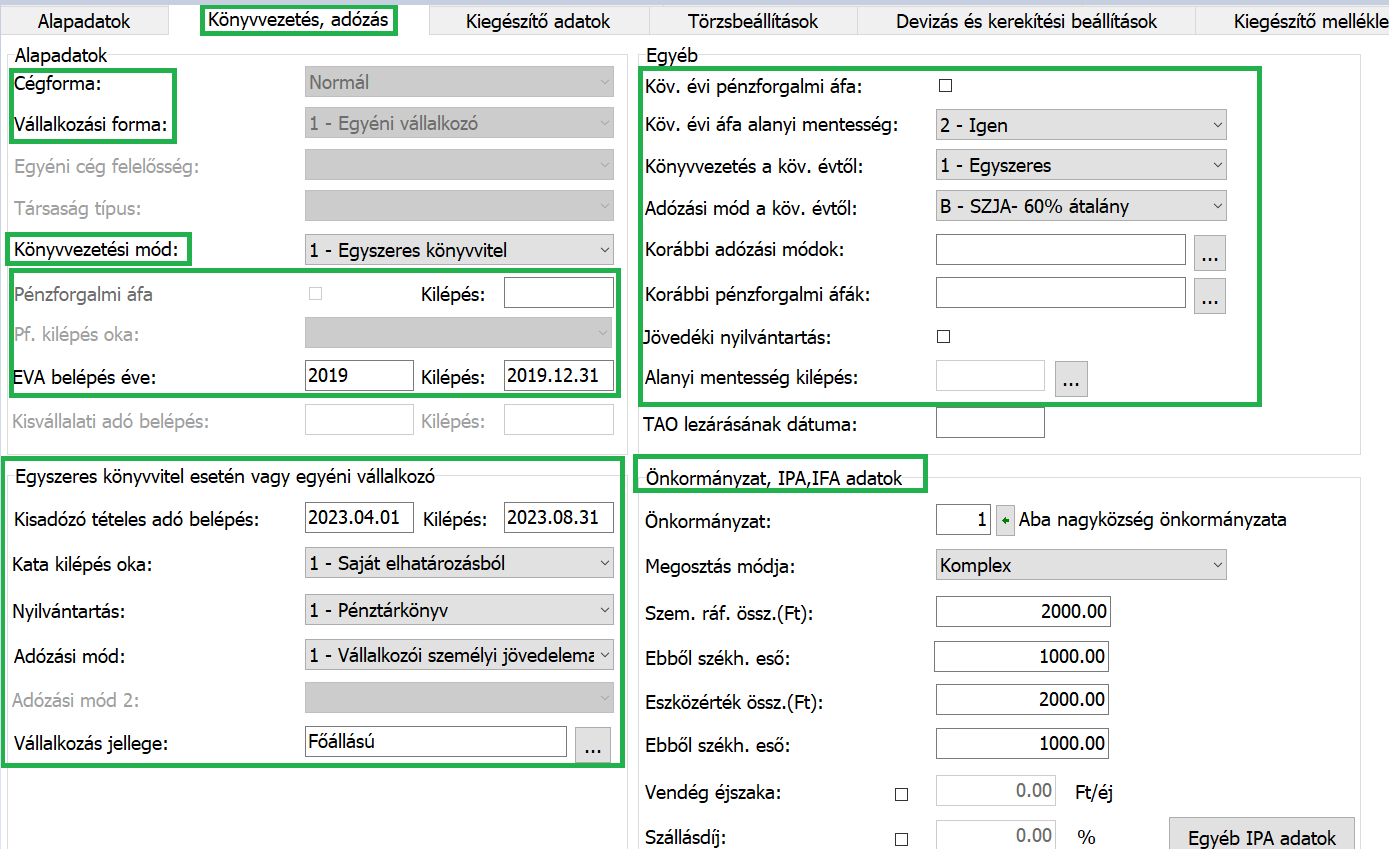Click the Egyéni cég felelősség dropdown
Viewport: 1389px width, 849px height.
coord(459,165)
